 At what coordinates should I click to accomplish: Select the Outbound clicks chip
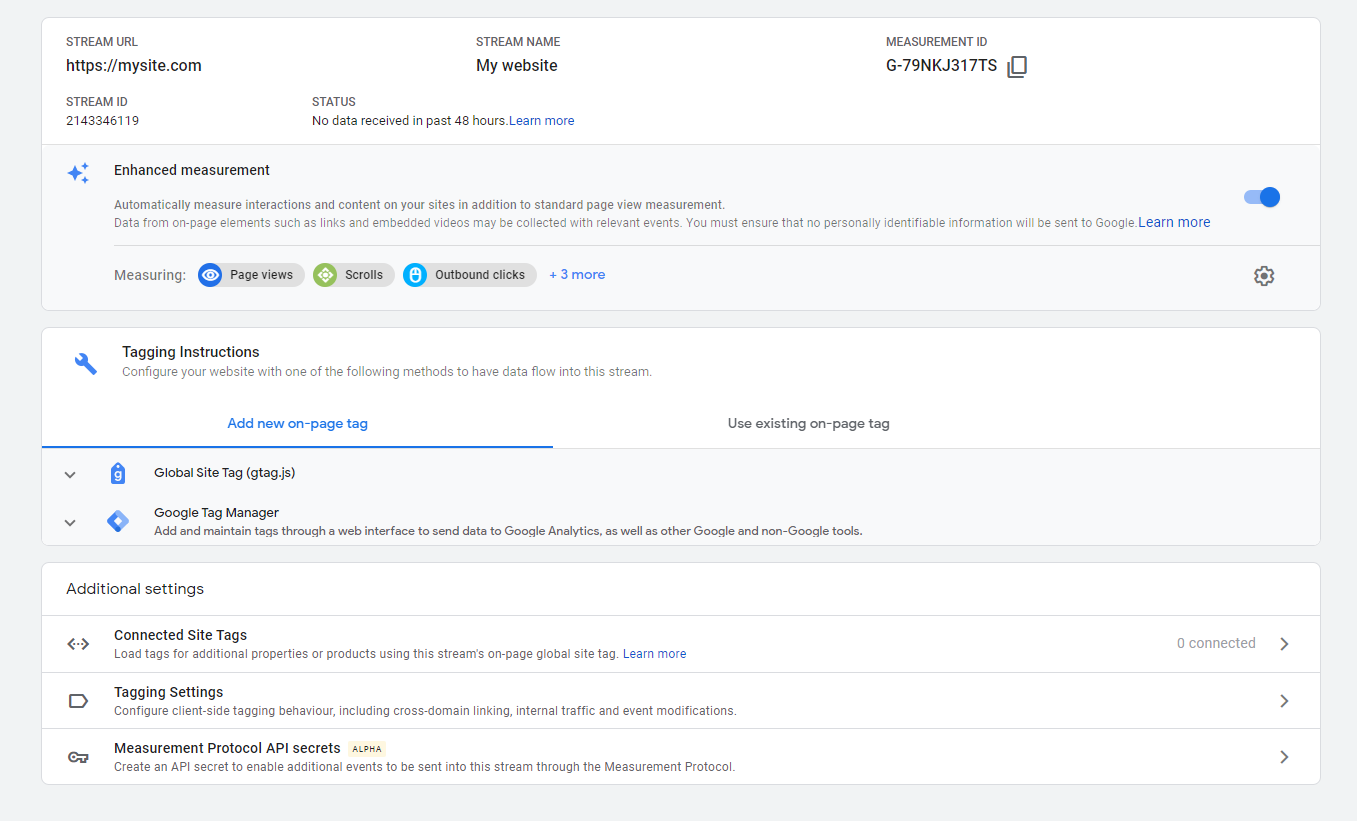[x=470, y=275]
